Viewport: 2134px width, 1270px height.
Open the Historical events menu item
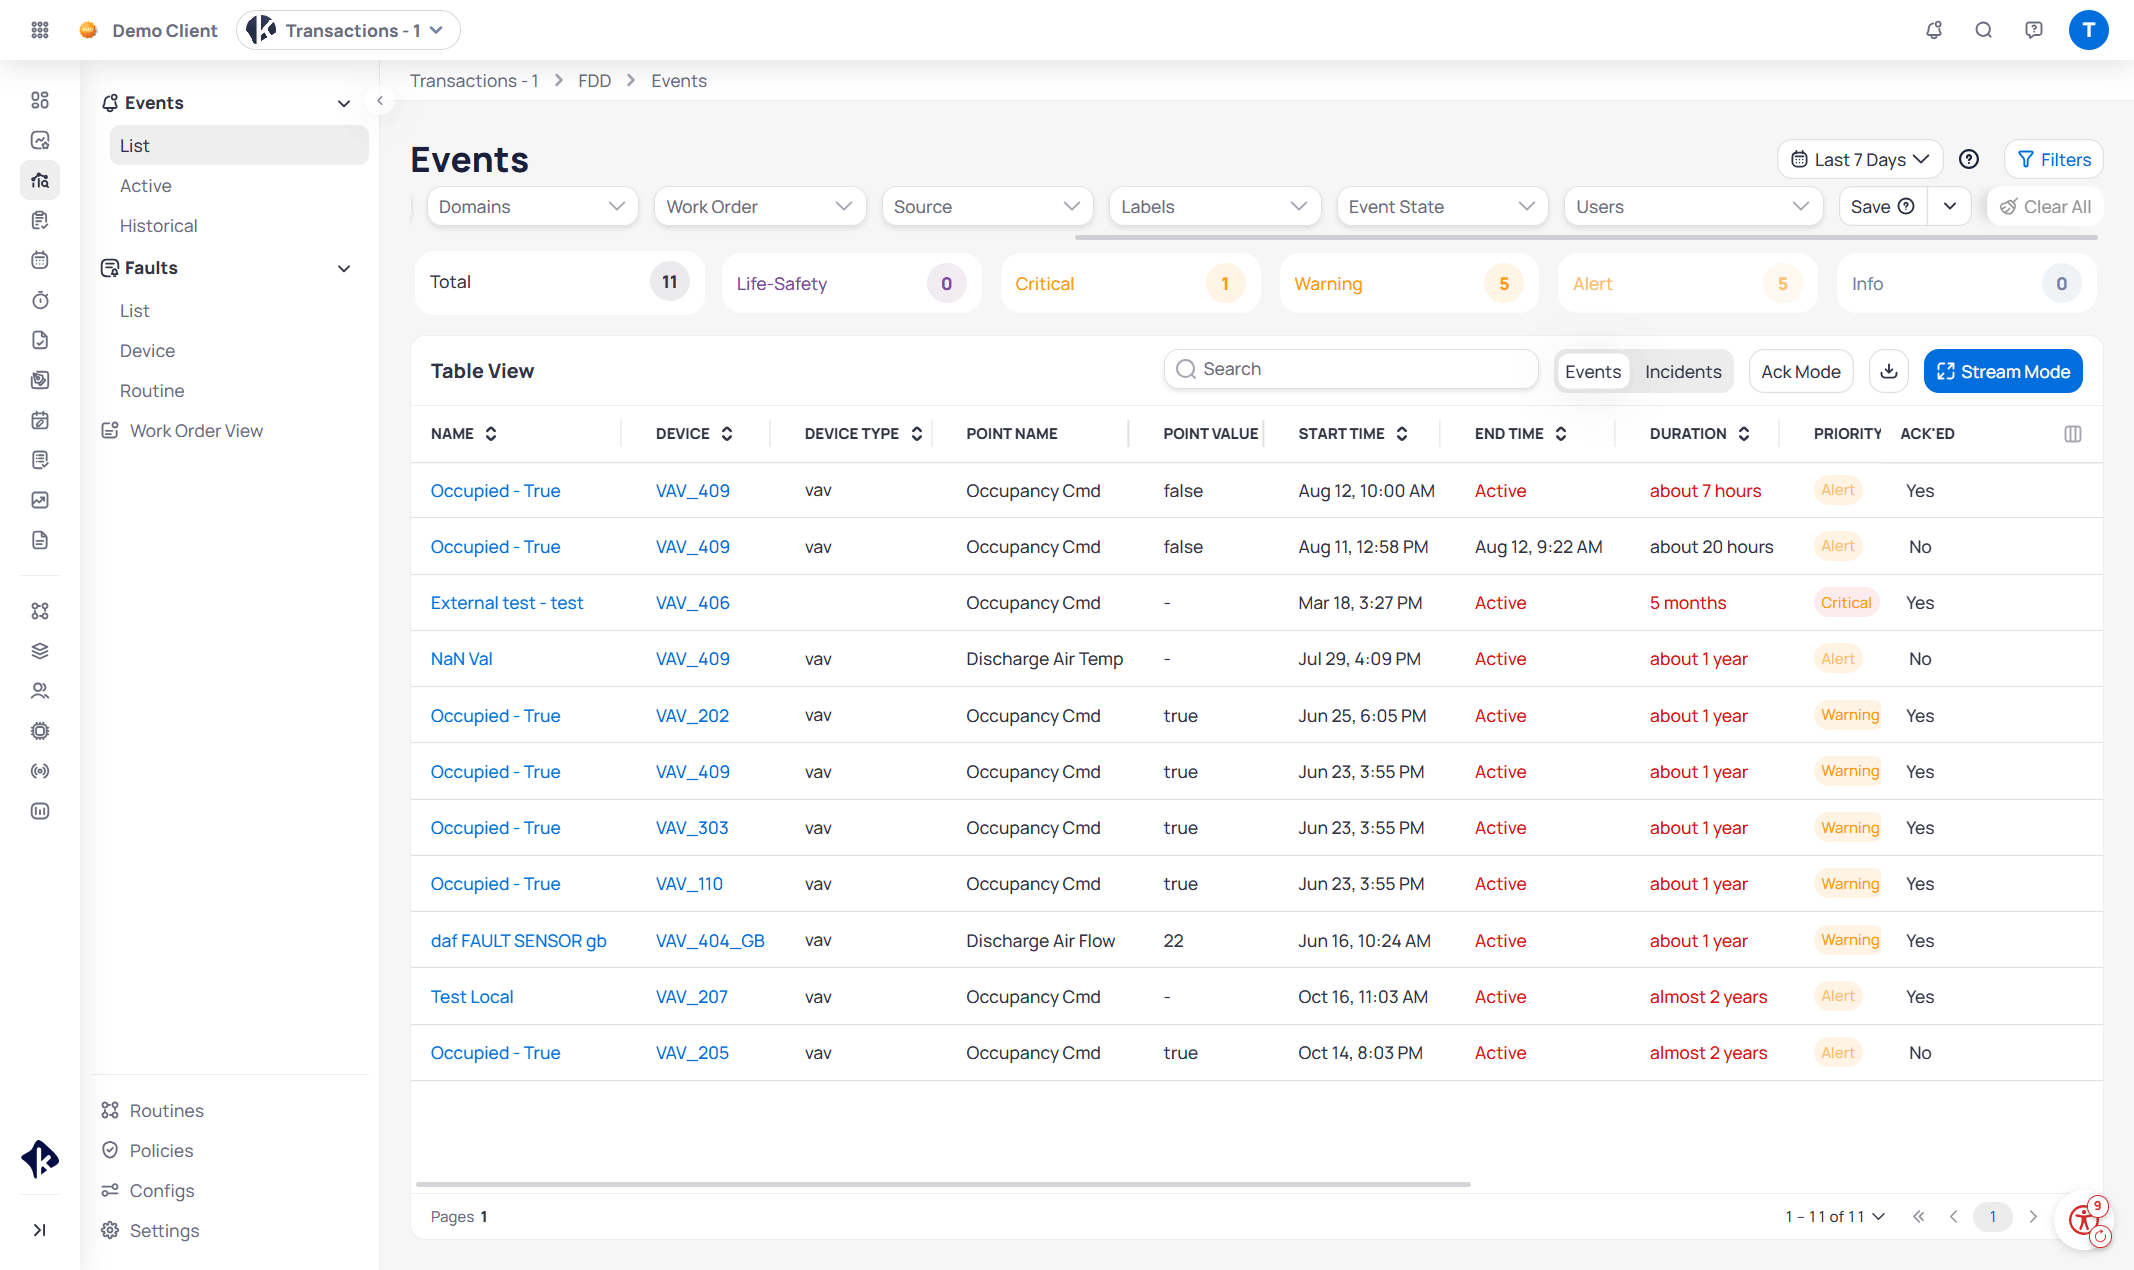click(159, 226)
